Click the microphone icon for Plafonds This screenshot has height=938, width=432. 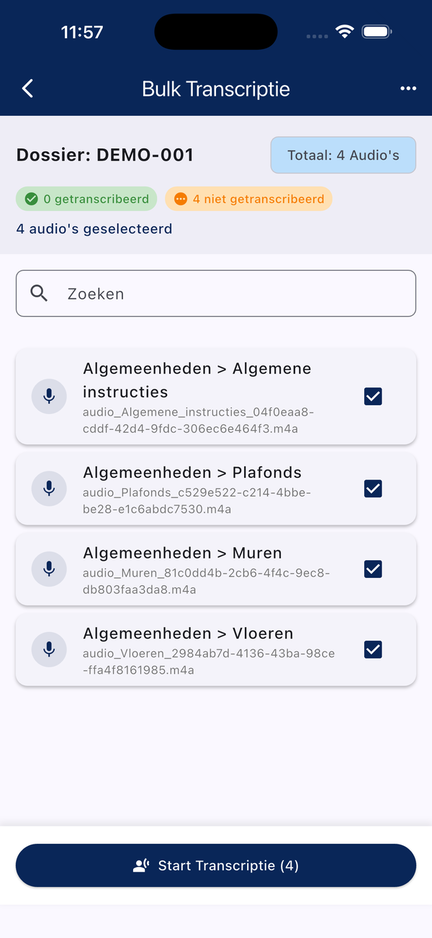[49, 489]
